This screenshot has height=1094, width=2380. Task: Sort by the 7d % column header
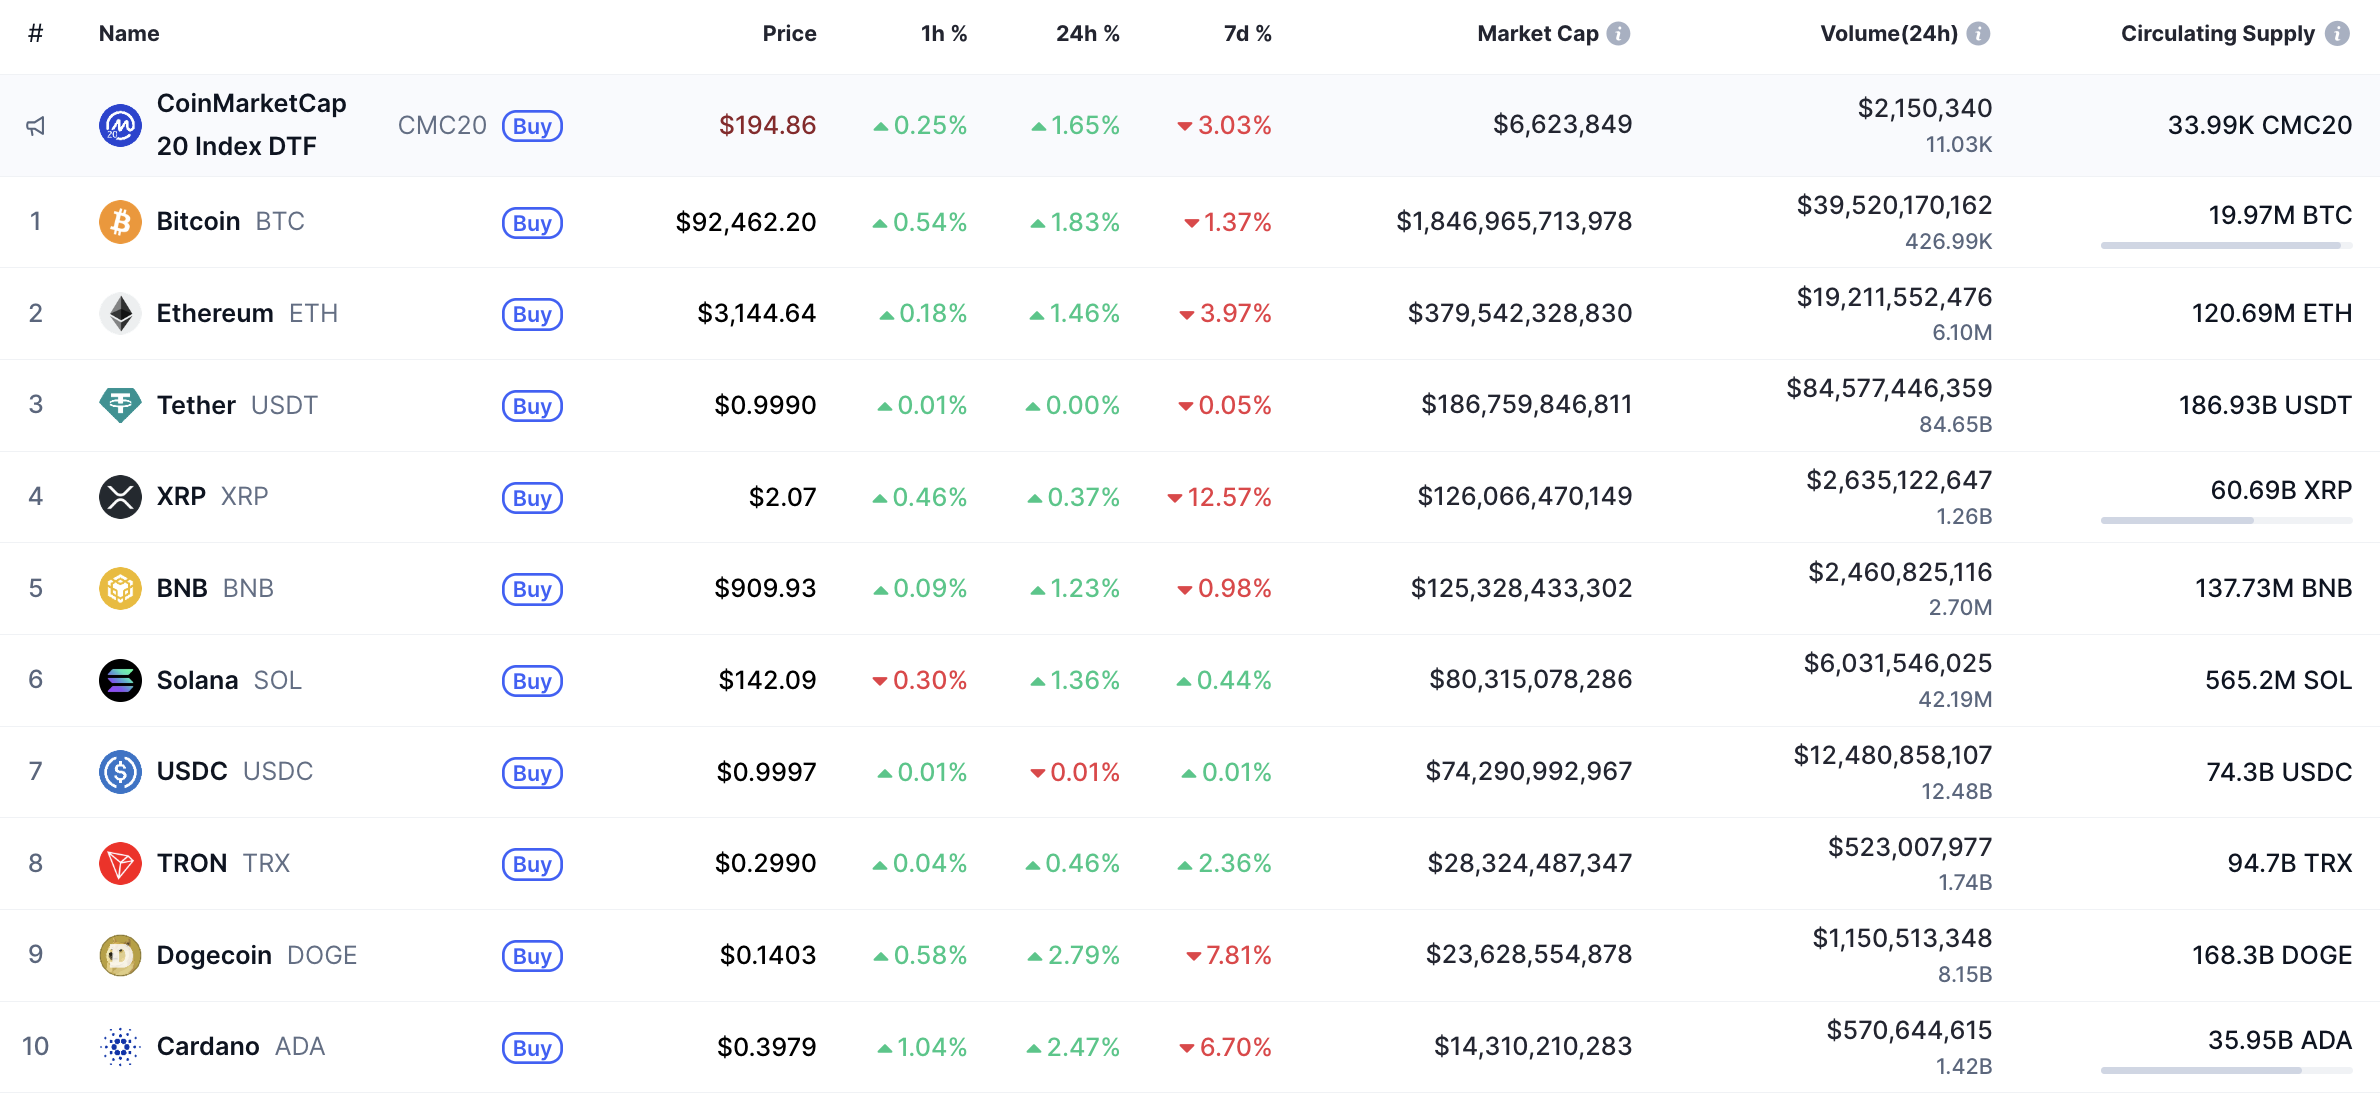[x=1247, y=34]
